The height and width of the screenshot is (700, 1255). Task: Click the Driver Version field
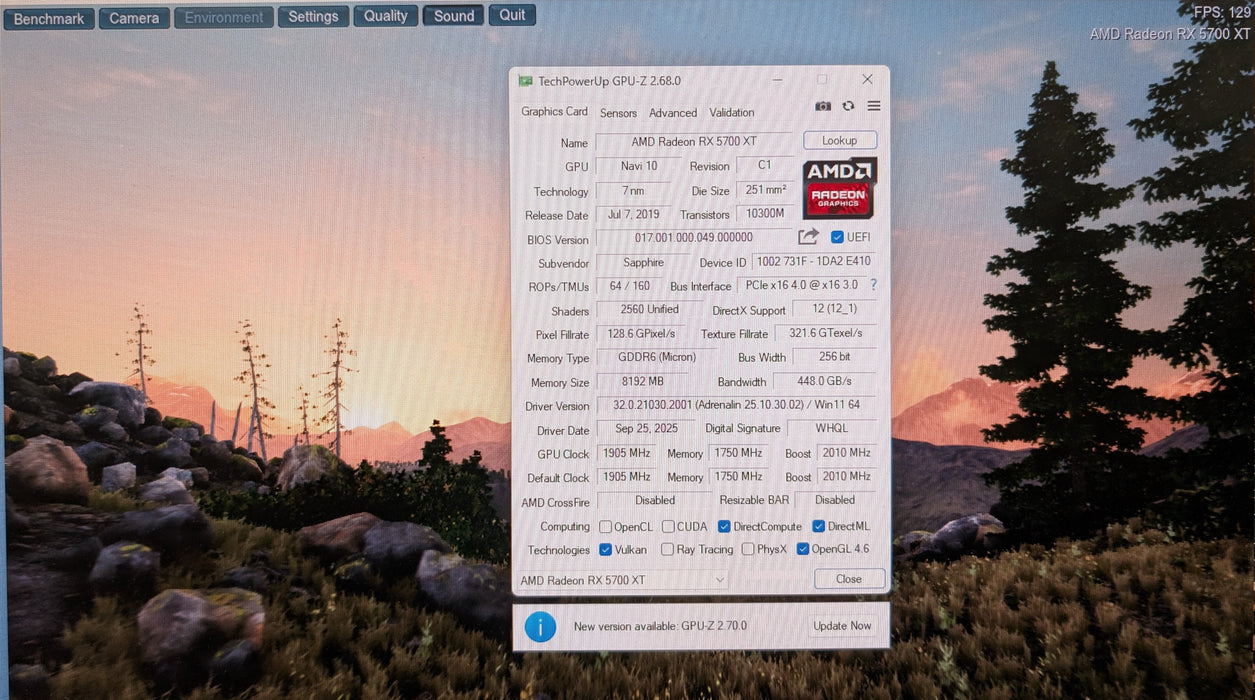(x=735, y=405)
